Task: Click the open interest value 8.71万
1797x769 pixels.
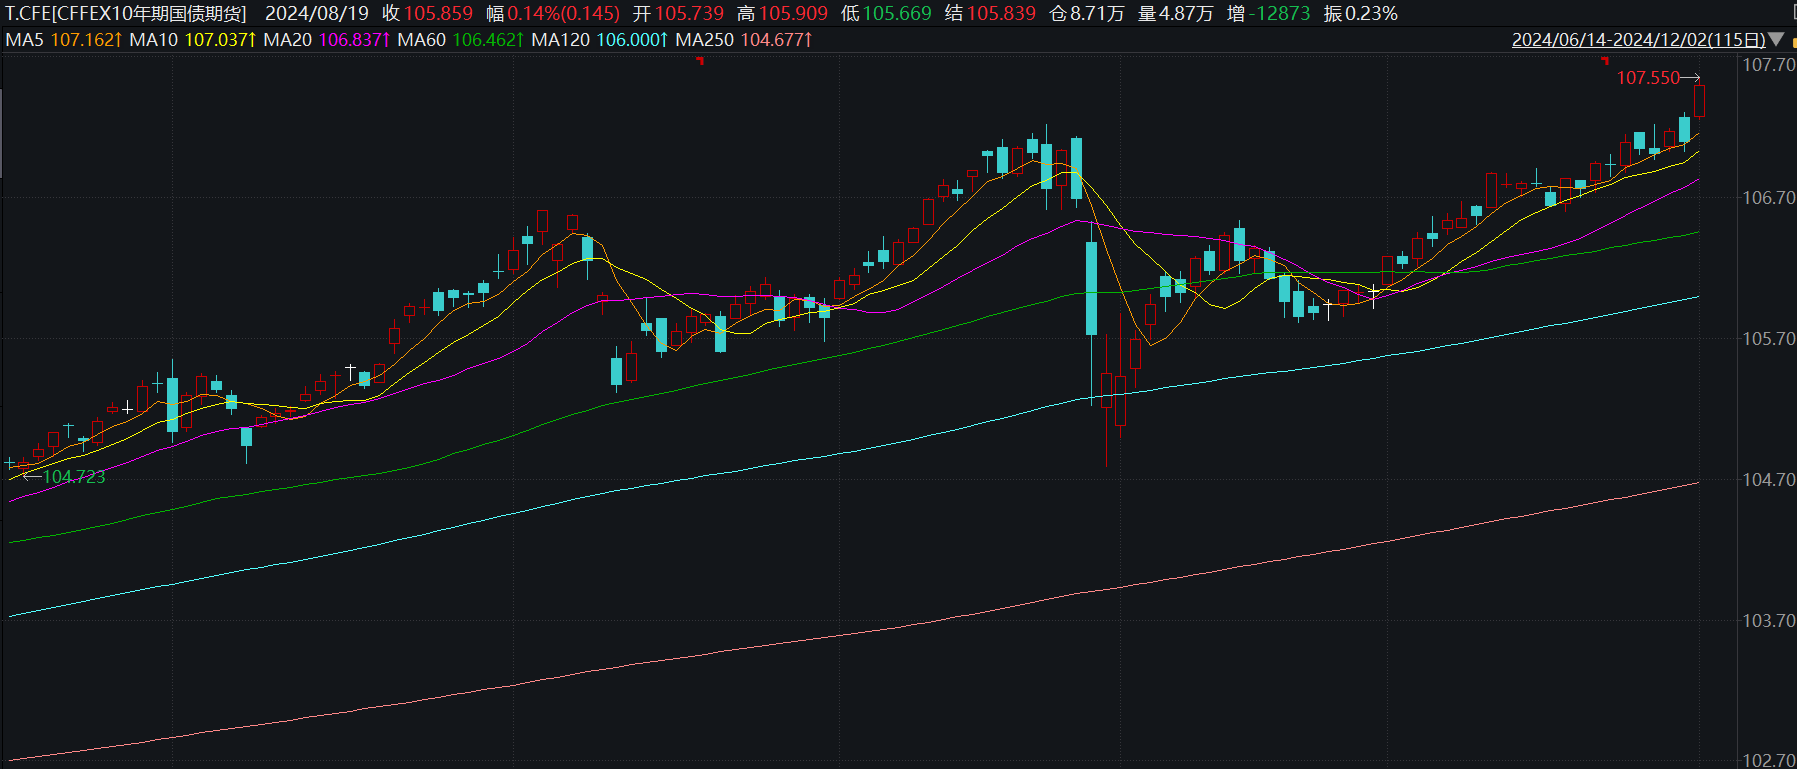Action: pyautogui.click(x=1097, y=14)
